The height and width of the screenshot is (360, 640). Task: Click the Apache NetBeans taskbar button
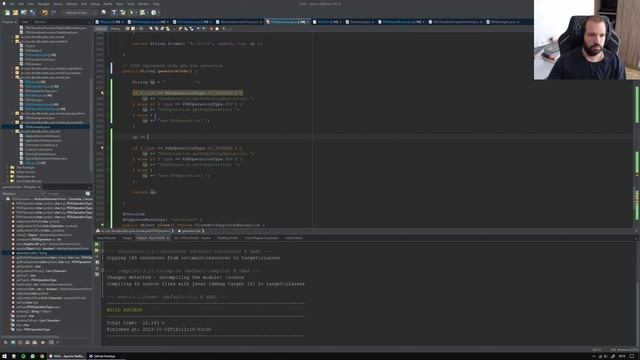67,356
